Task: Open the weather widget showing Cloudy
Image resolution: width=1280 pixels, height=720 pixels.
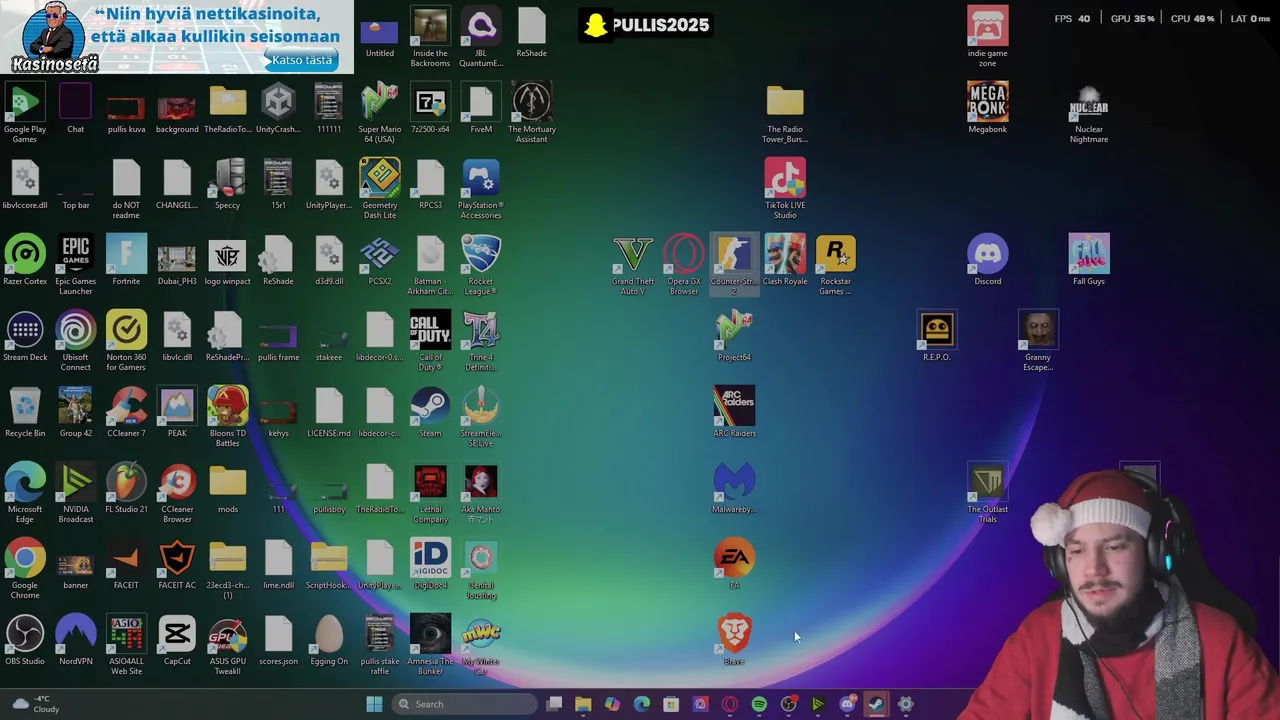Action: 35,704
